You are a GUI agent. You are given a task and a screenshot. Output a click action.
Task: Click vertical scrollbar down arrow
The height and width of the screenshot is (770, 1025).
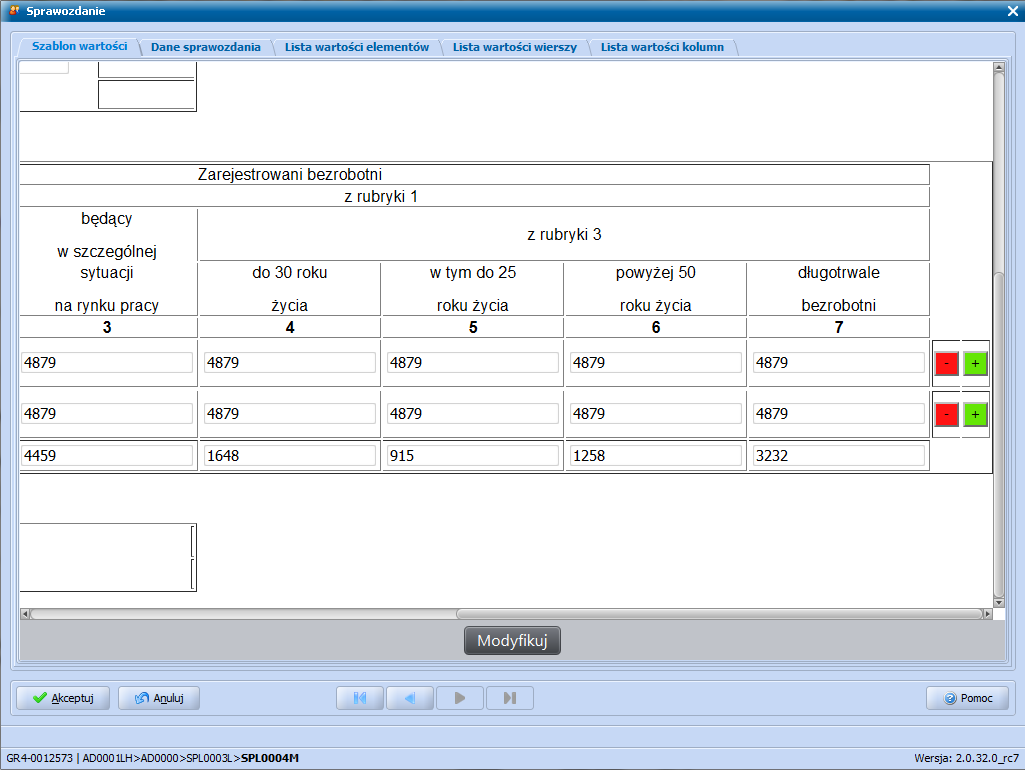[998, 602]
